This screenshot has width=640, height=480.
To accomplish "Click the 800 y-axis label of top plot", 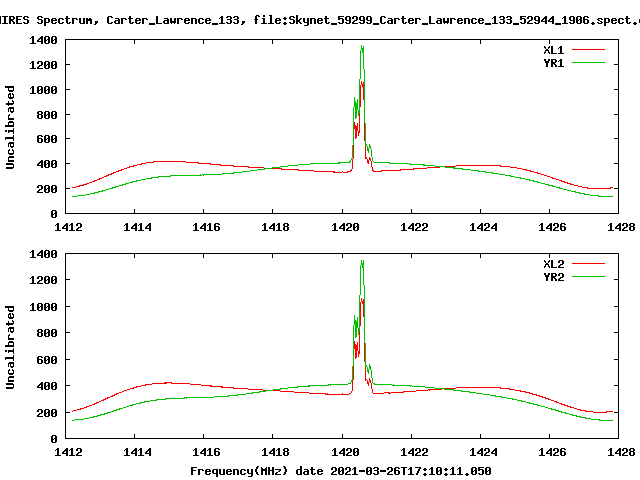I will pyautogui.click(x=47, y=115).
